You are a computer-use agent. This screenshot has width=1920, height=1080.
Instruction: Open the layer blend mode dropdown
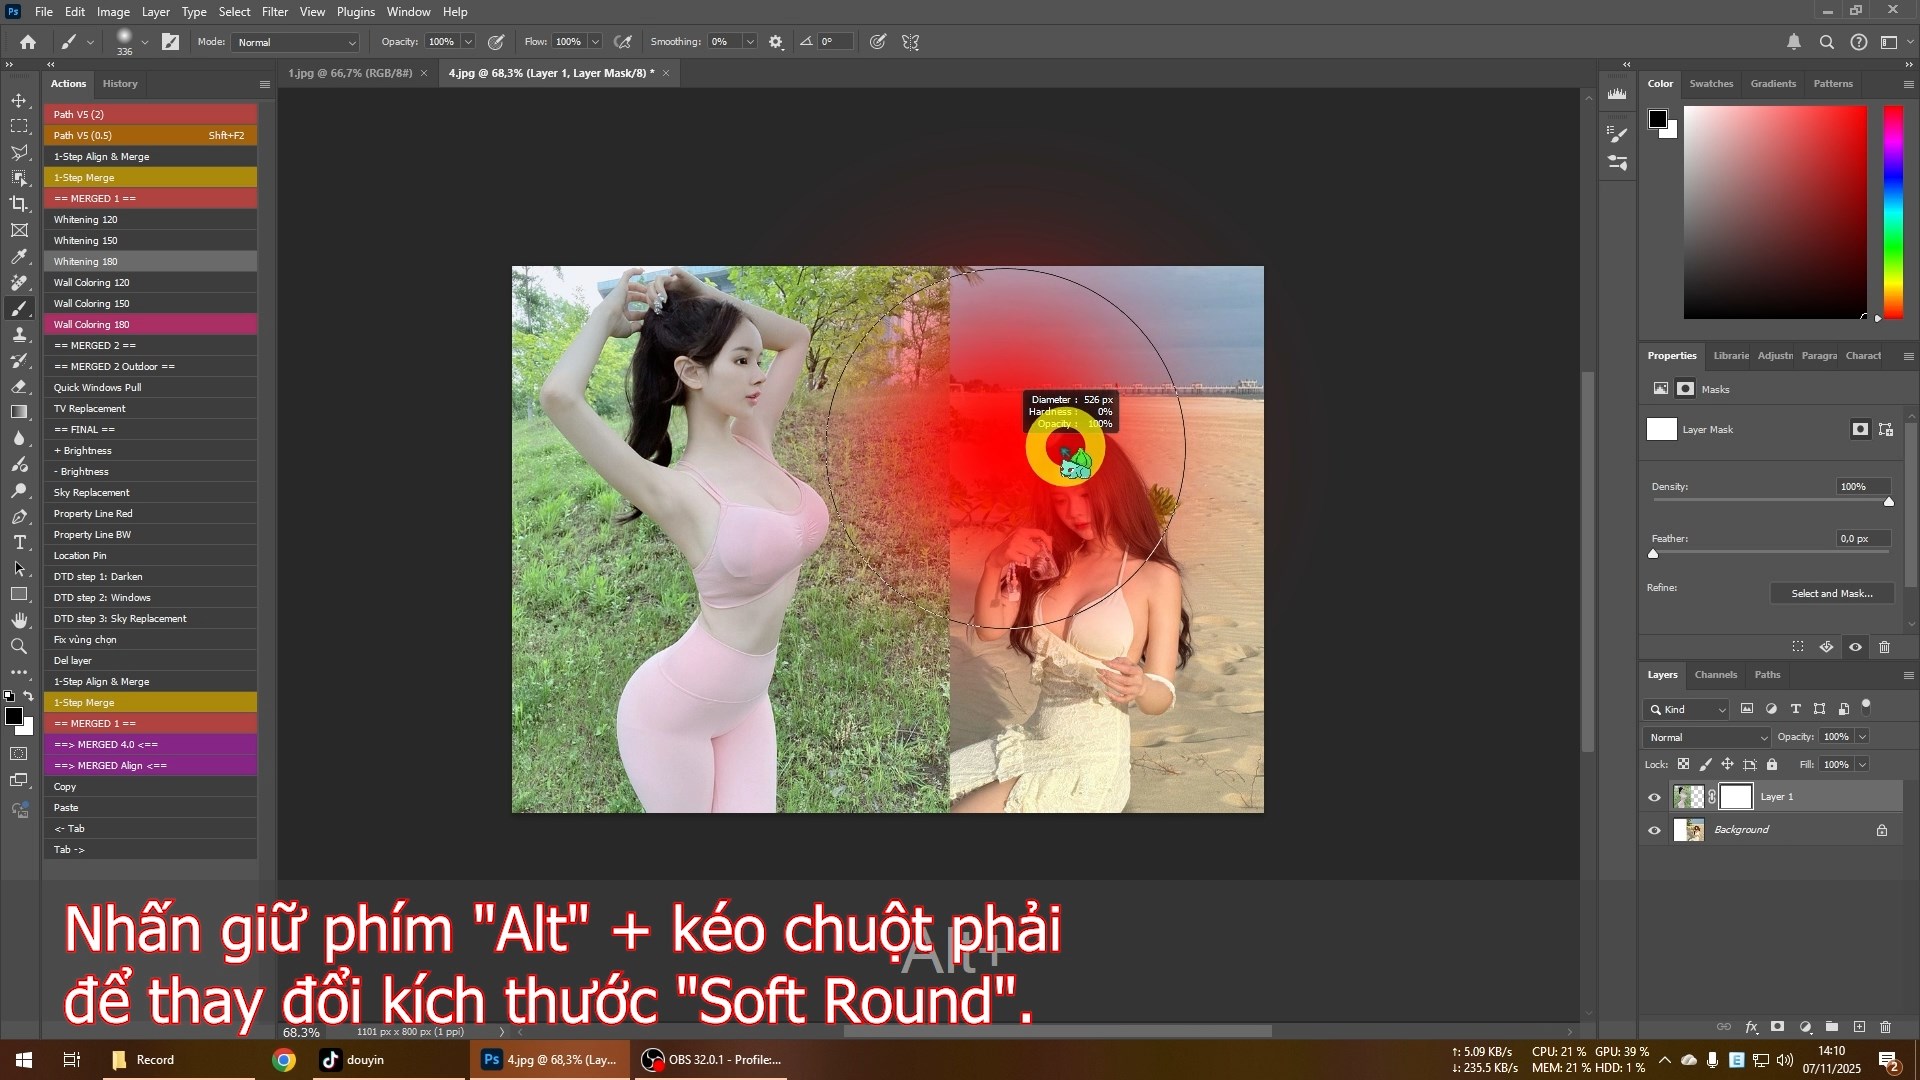point(1705,737)
